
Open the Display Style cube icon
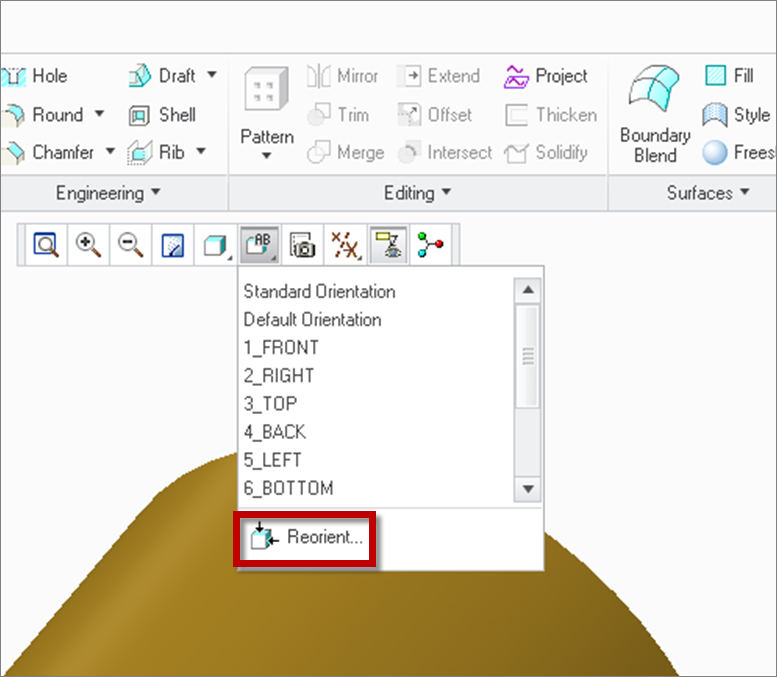click(216, 245)
